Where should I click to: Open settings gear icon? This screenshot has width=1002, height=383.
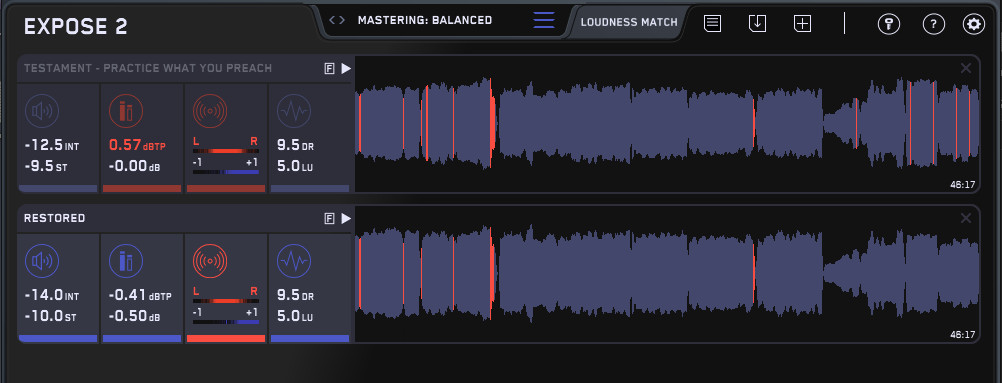pyautogui.click(x=974, y=24)
